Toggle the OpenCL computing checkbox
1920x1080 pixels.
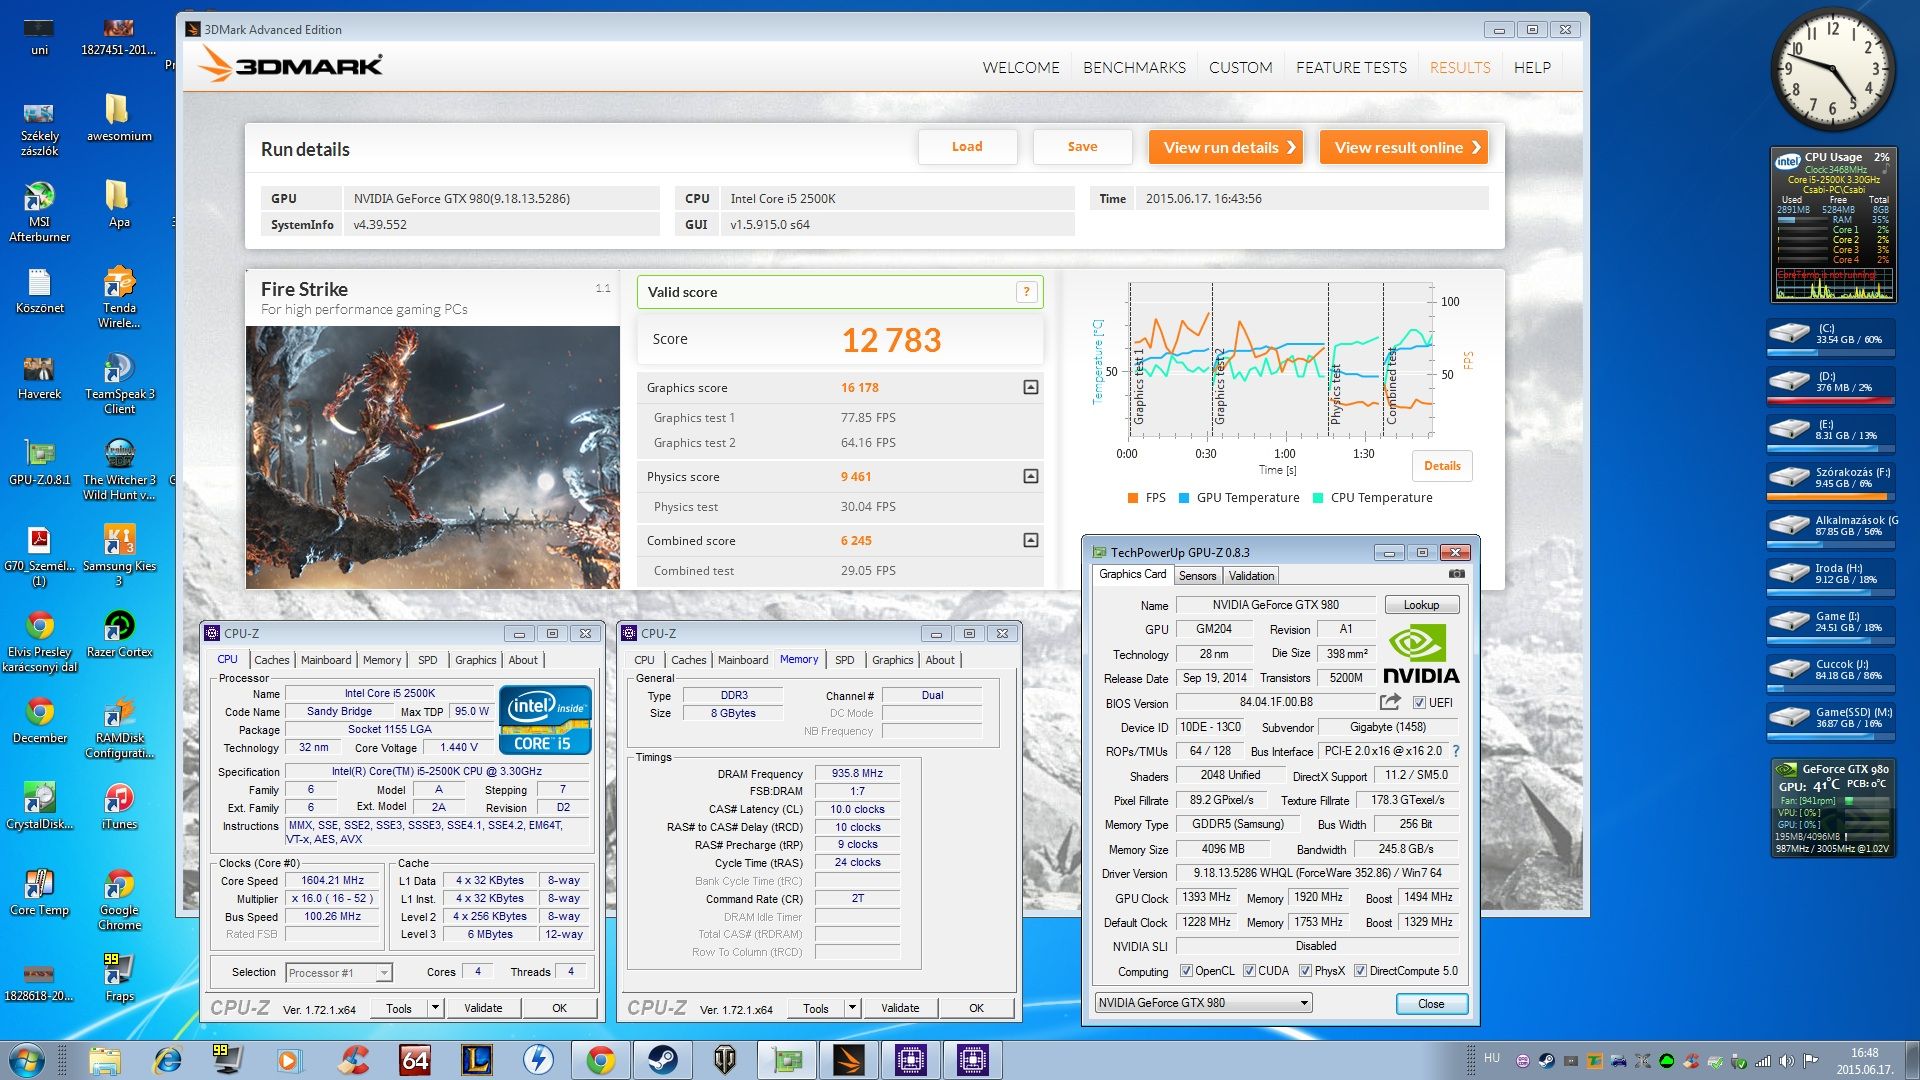(1186, 971)
